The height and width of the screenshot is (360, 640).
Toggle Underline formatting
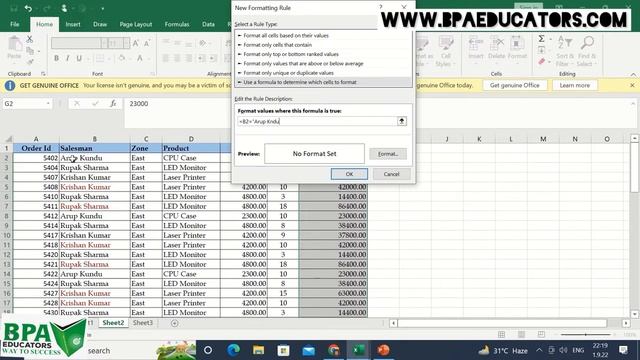pyautogui.click(x=79, y=58)
